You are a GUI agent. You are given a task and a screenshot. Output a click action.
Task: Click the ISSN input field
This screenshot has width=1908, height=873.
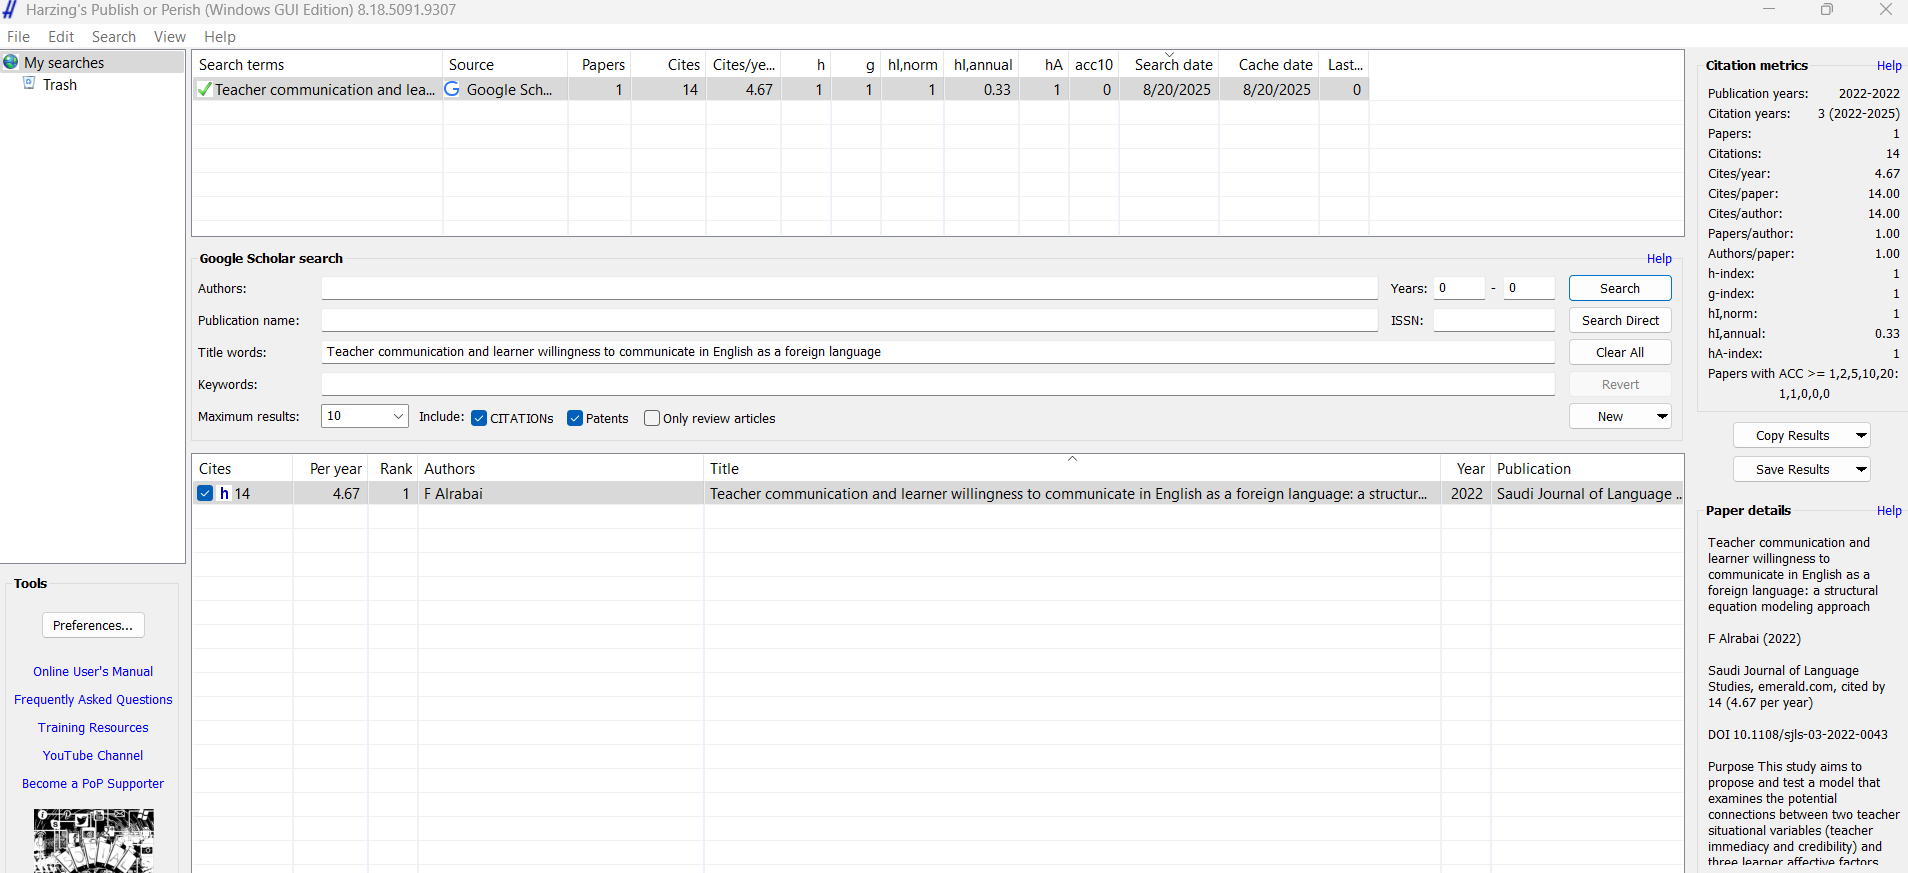click(1494, 320)
